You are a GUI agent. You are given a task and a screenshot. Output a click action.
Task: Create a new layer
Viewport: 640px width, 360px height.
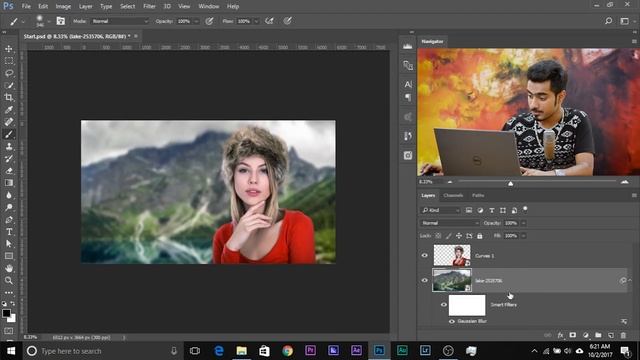(x=611, y=335)
